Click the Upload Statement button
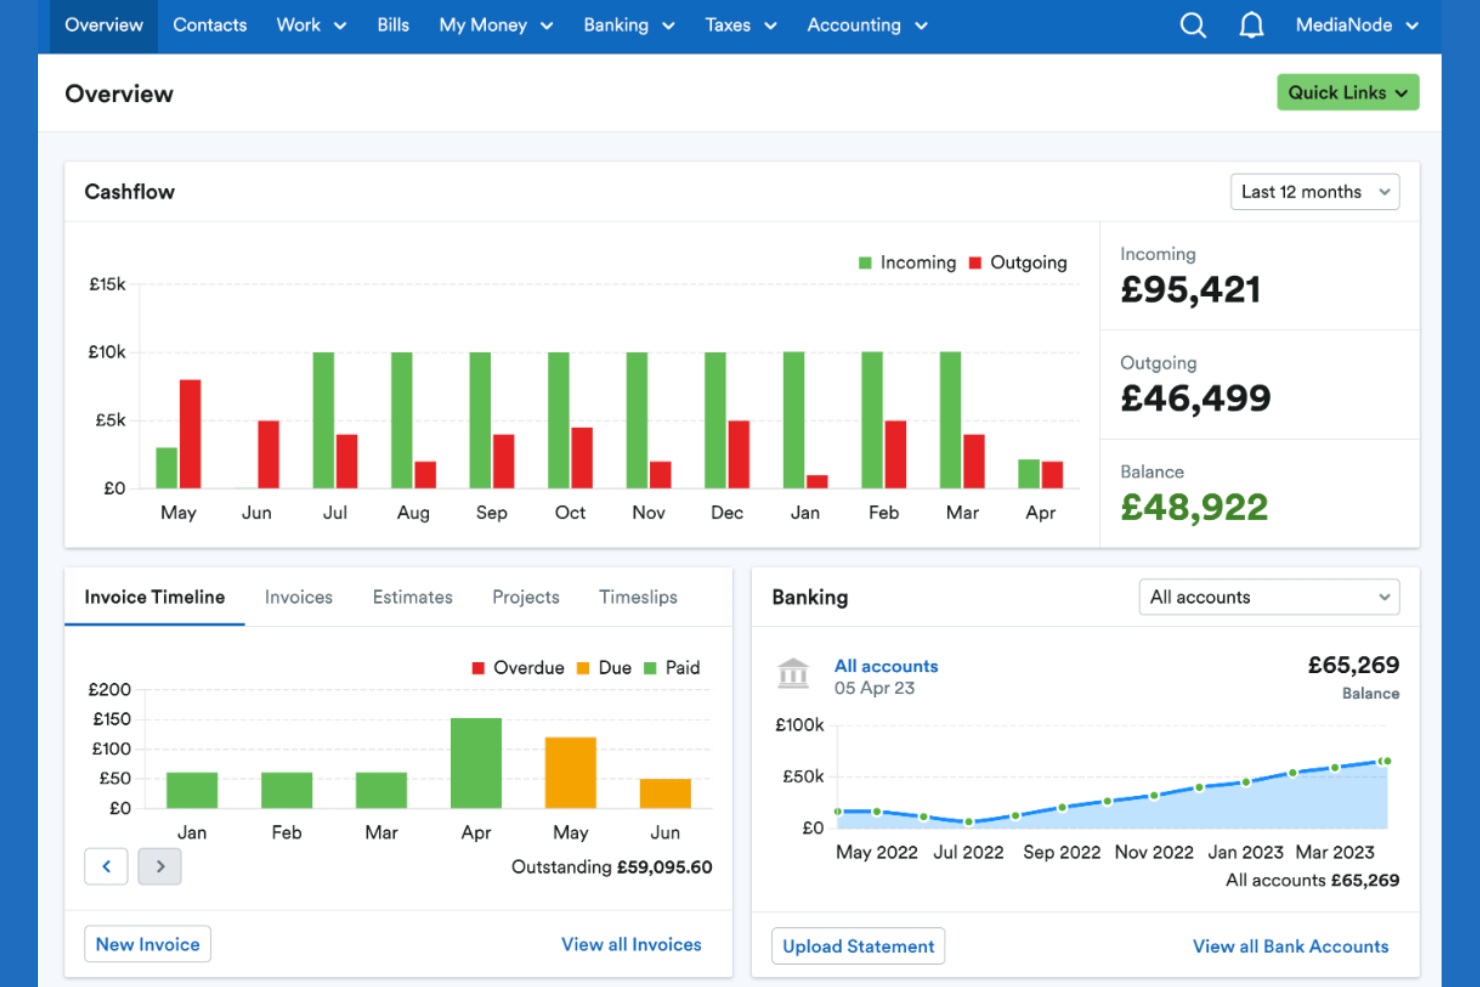Screen dimensions: 1480x987 pos(858,946)
